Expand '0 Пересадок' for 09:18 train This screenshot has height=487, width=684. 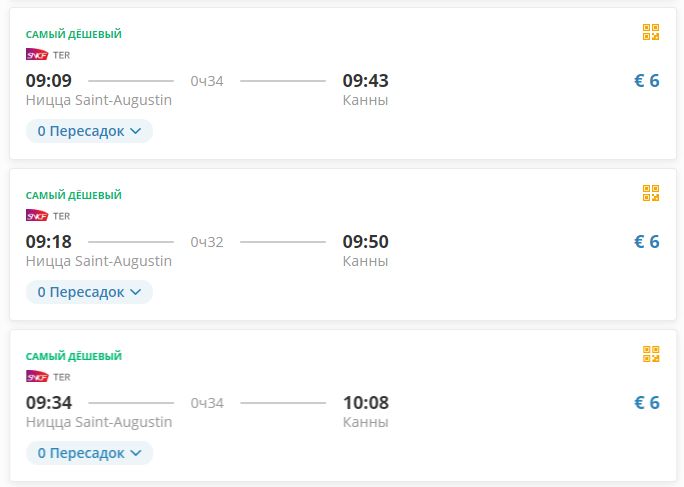click(89, 292)
